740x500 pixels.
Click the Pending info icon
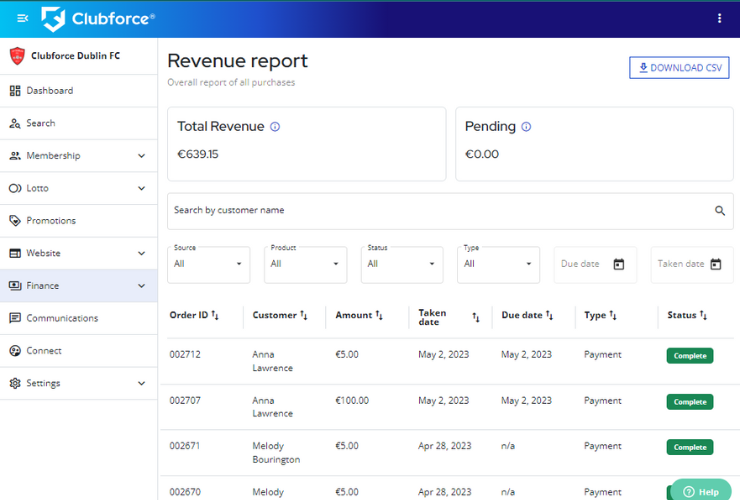coord(526,127)
